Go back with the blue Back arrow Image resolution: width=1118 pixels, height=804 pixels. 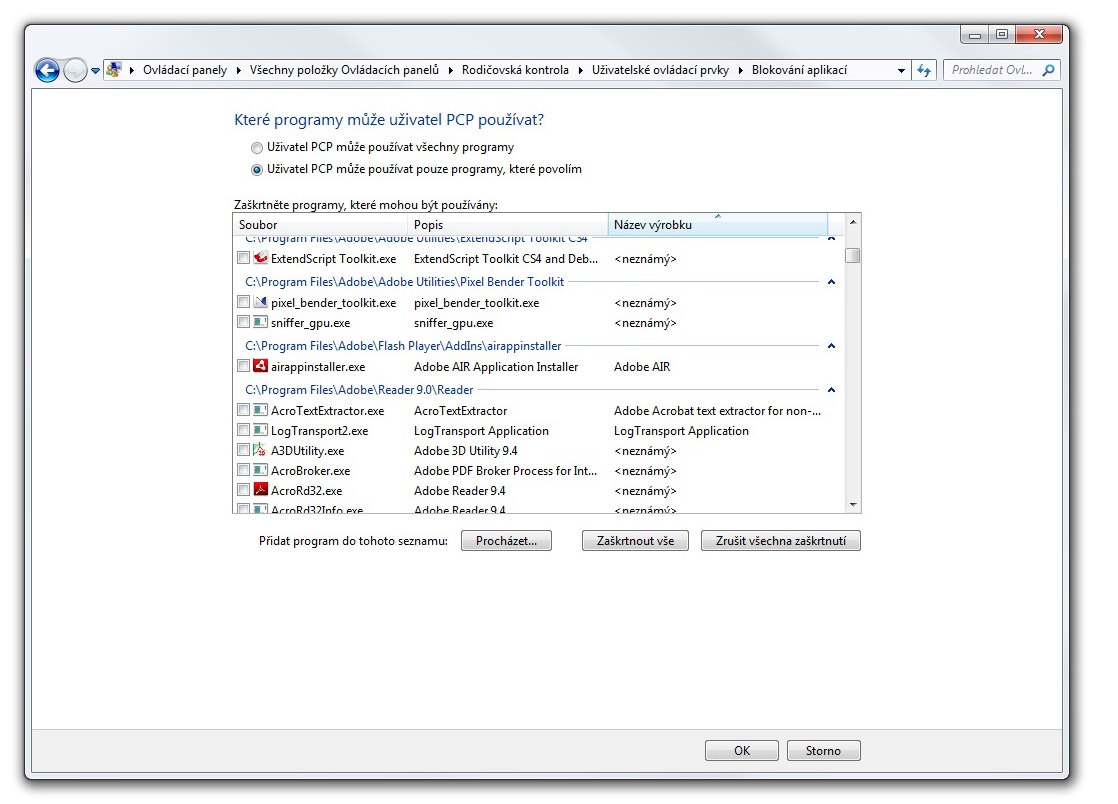tap(47, 70)
